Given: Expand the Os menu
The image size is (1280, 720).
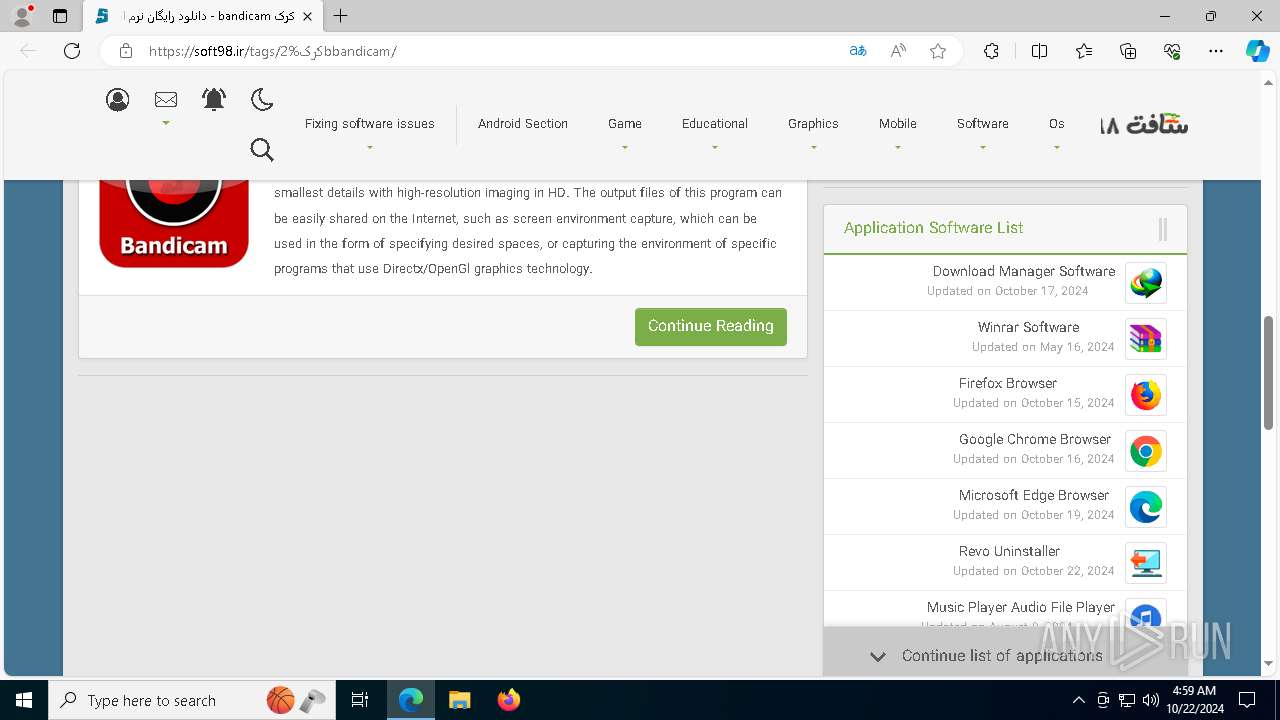Looking at the screenshot, I should coord(1057,124).
